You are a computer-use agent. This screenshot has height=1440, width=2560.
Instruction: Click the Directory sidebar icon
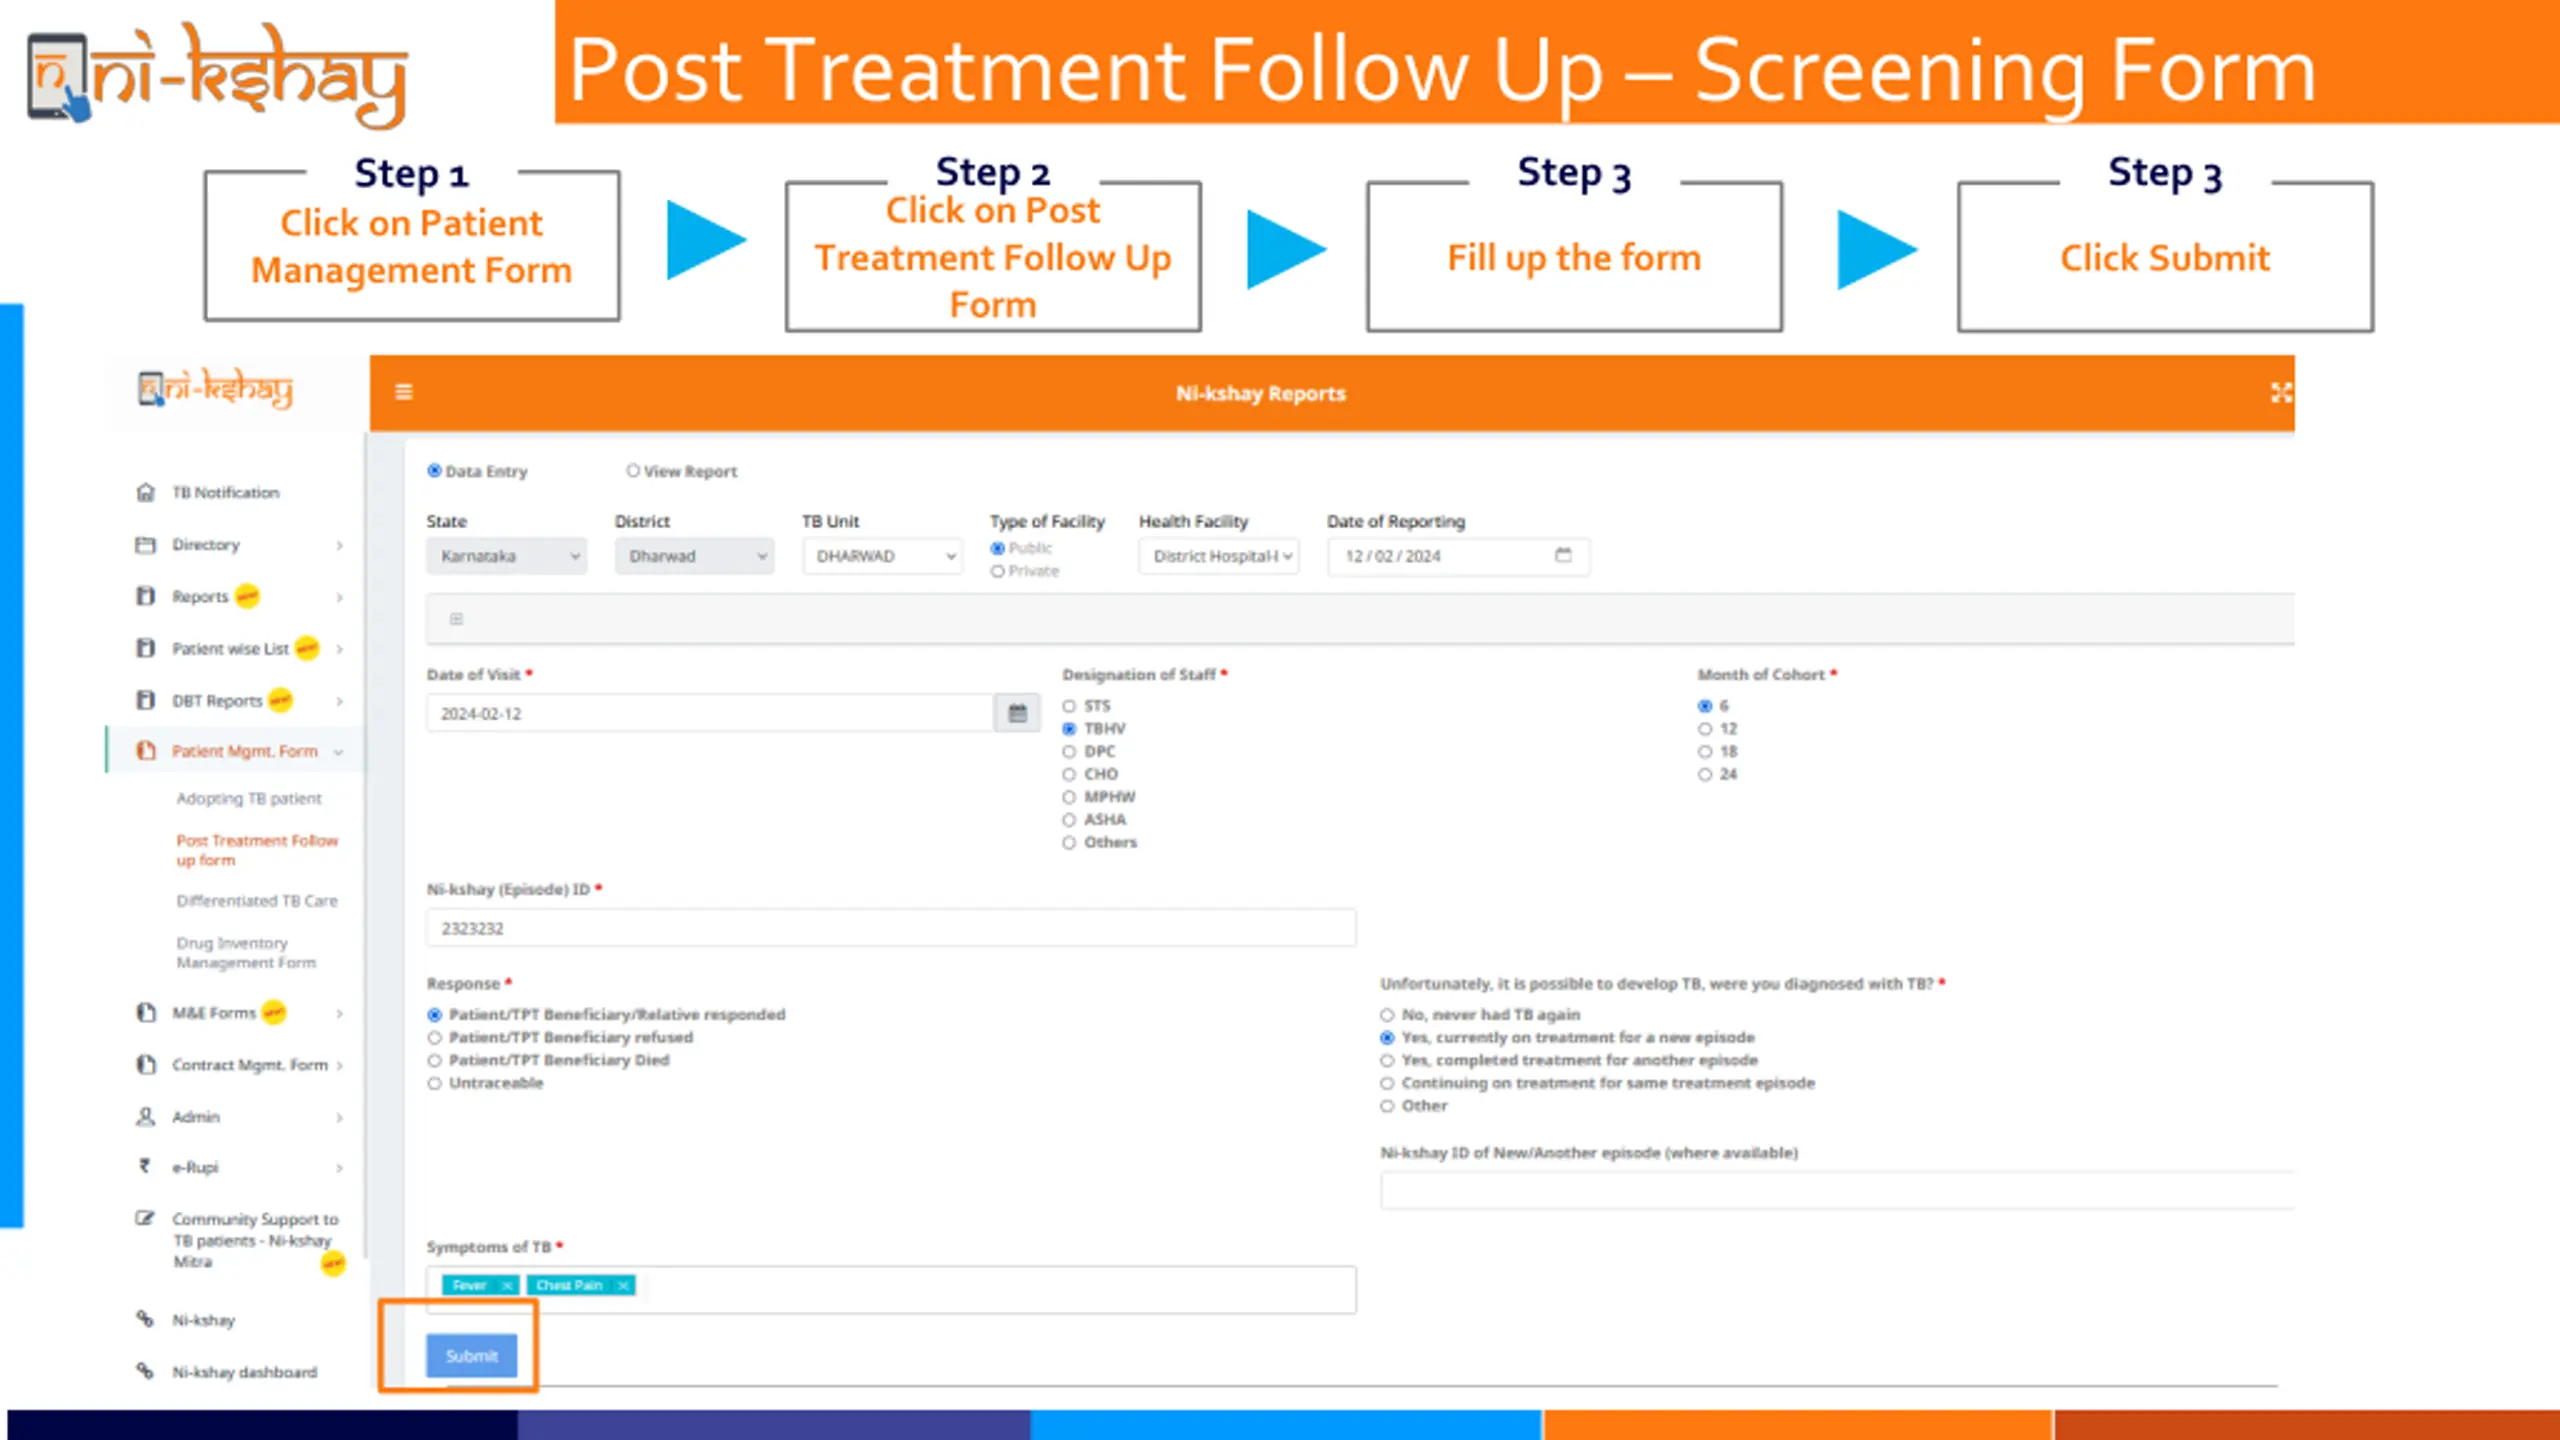coord(146,545)
